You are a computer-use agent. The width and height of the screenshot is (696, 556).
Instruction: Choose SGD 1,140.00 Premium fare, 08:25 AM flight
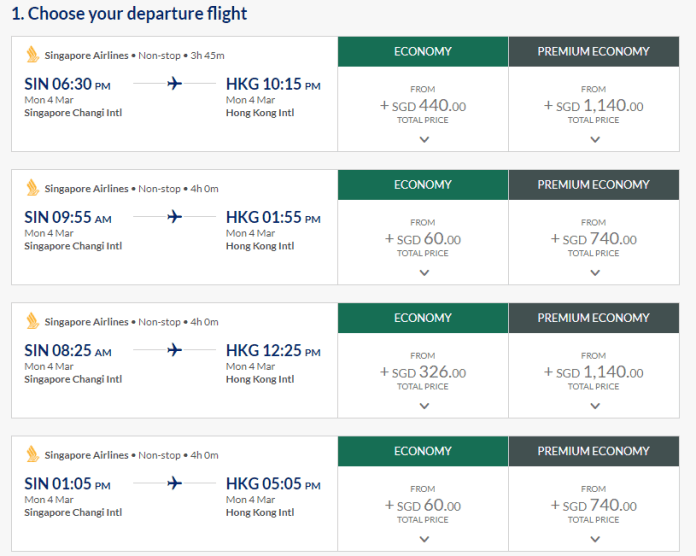coord(594,373)
